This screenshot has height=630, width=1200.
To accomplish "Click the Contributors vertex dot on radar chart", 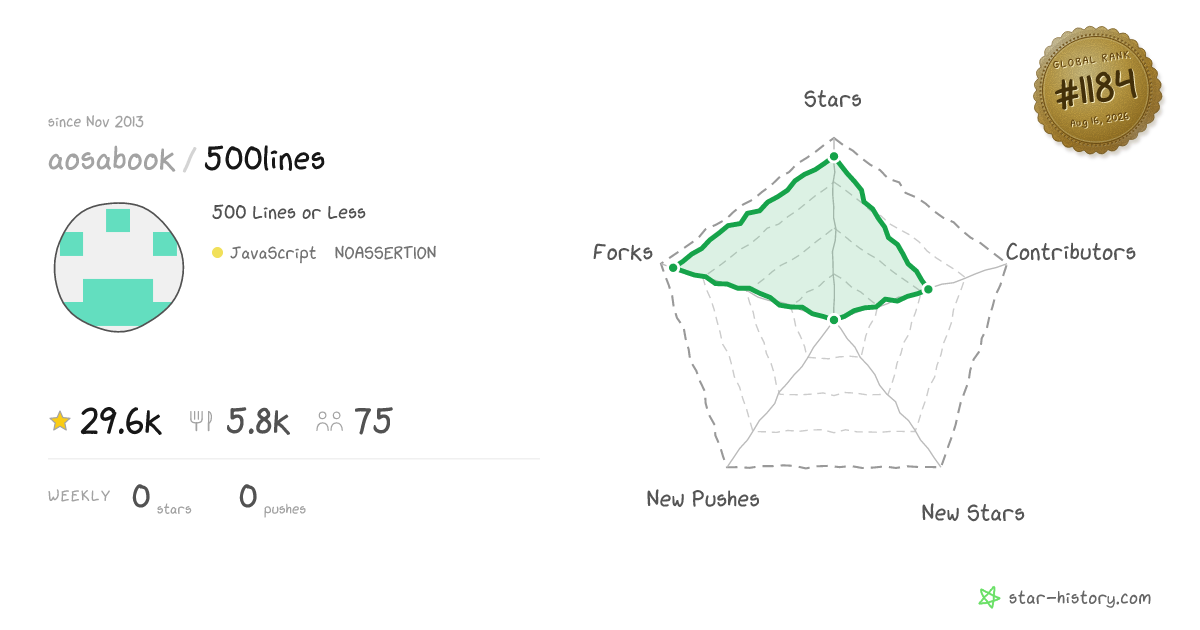I will (x=927, y=289).
